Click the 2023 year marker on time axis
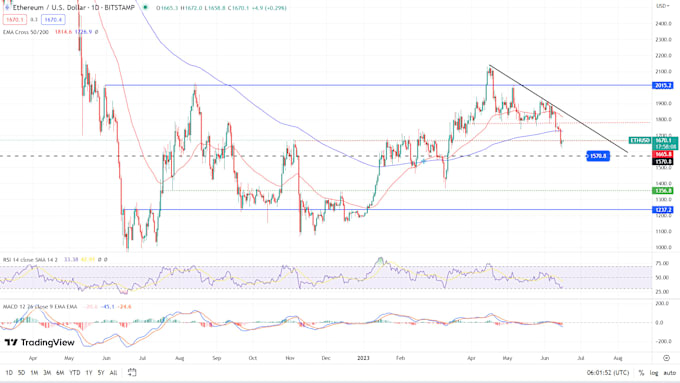This screenshot has height=383, width=680. (363, 358)
